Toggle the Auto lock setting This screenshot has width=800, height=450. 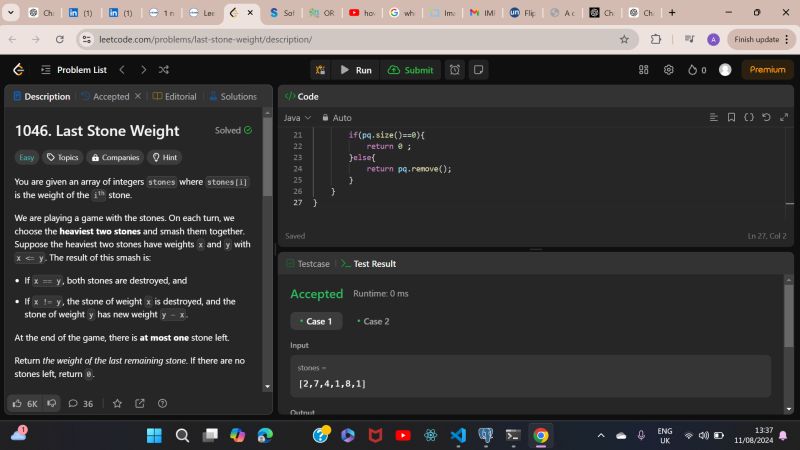[x=337, y=118]
